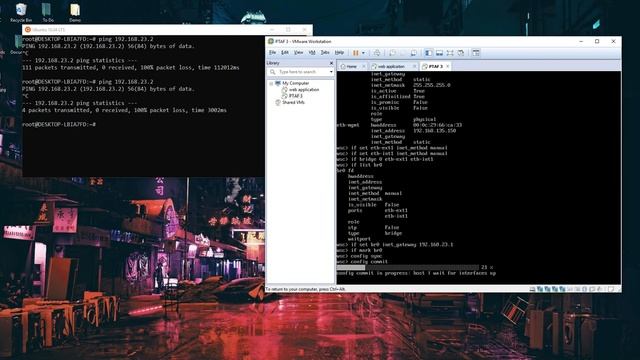Close the web application tab
Viewport: 640px width, 360px height.
(x=414, y=66)
